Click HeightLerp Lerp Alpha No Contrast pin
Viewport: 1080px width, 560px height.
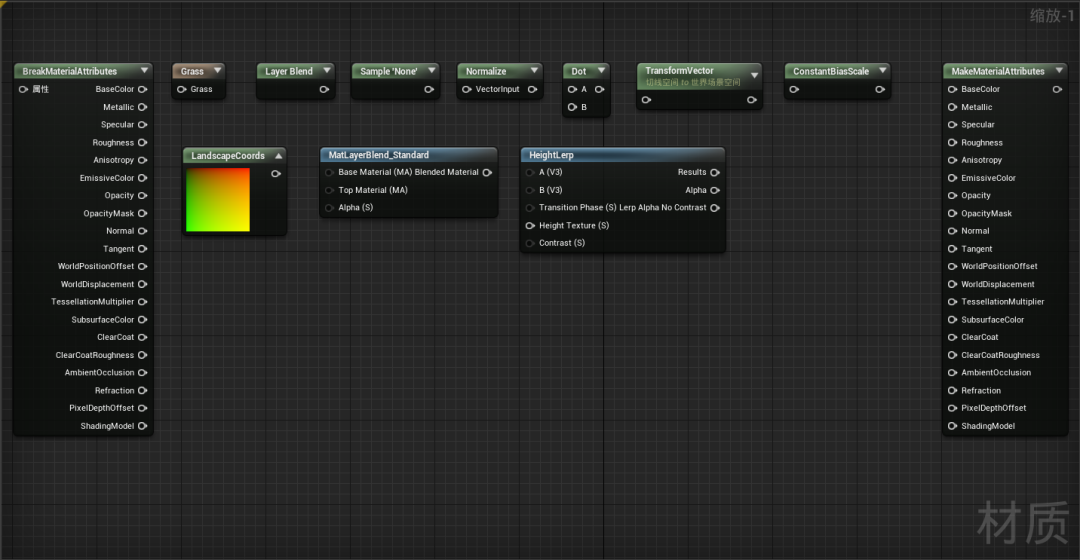(x=715, y=207)
